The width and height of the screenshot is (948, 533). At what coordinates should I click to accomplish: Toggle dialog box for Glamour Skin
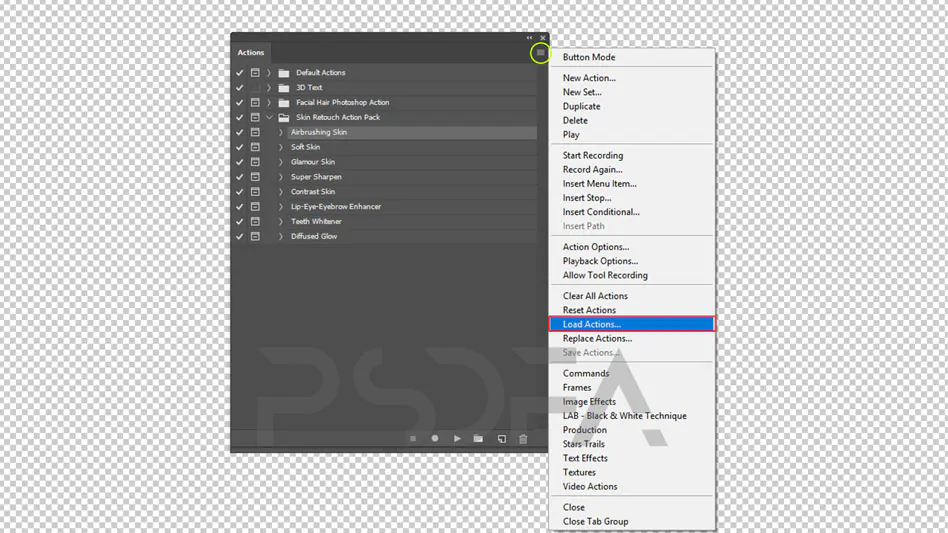(x=255, y=162)
